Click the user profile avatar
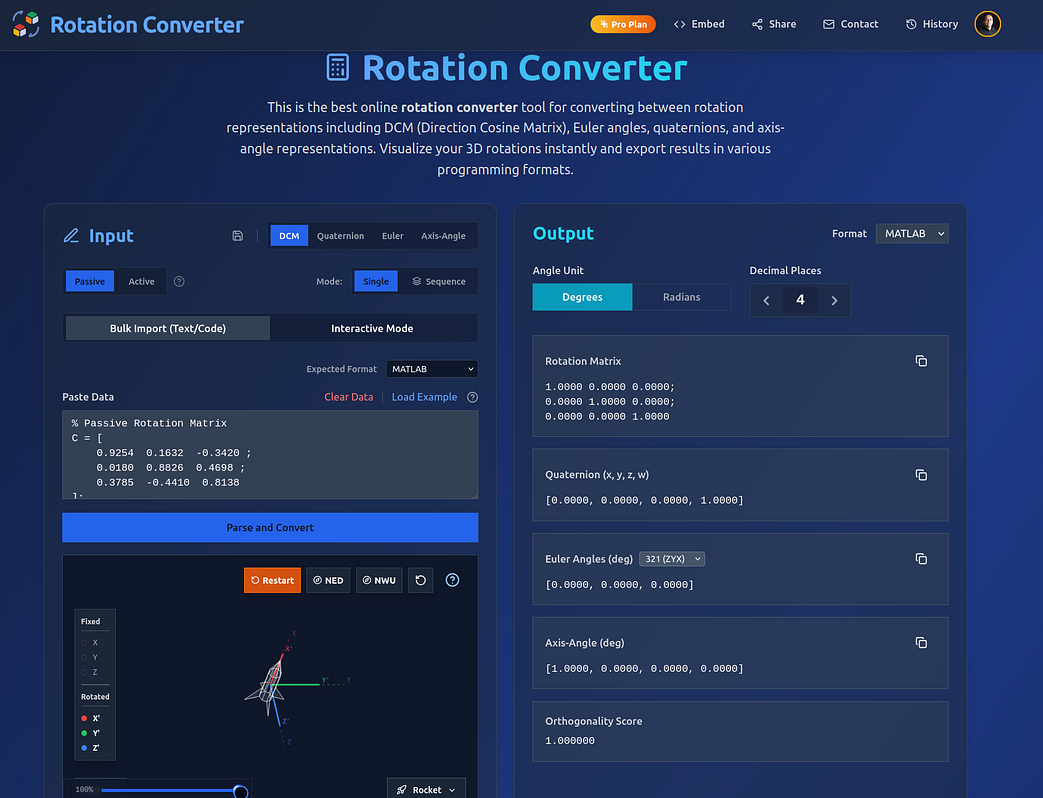Viewport: 1043px width, 798px height. tap(987, 24)
